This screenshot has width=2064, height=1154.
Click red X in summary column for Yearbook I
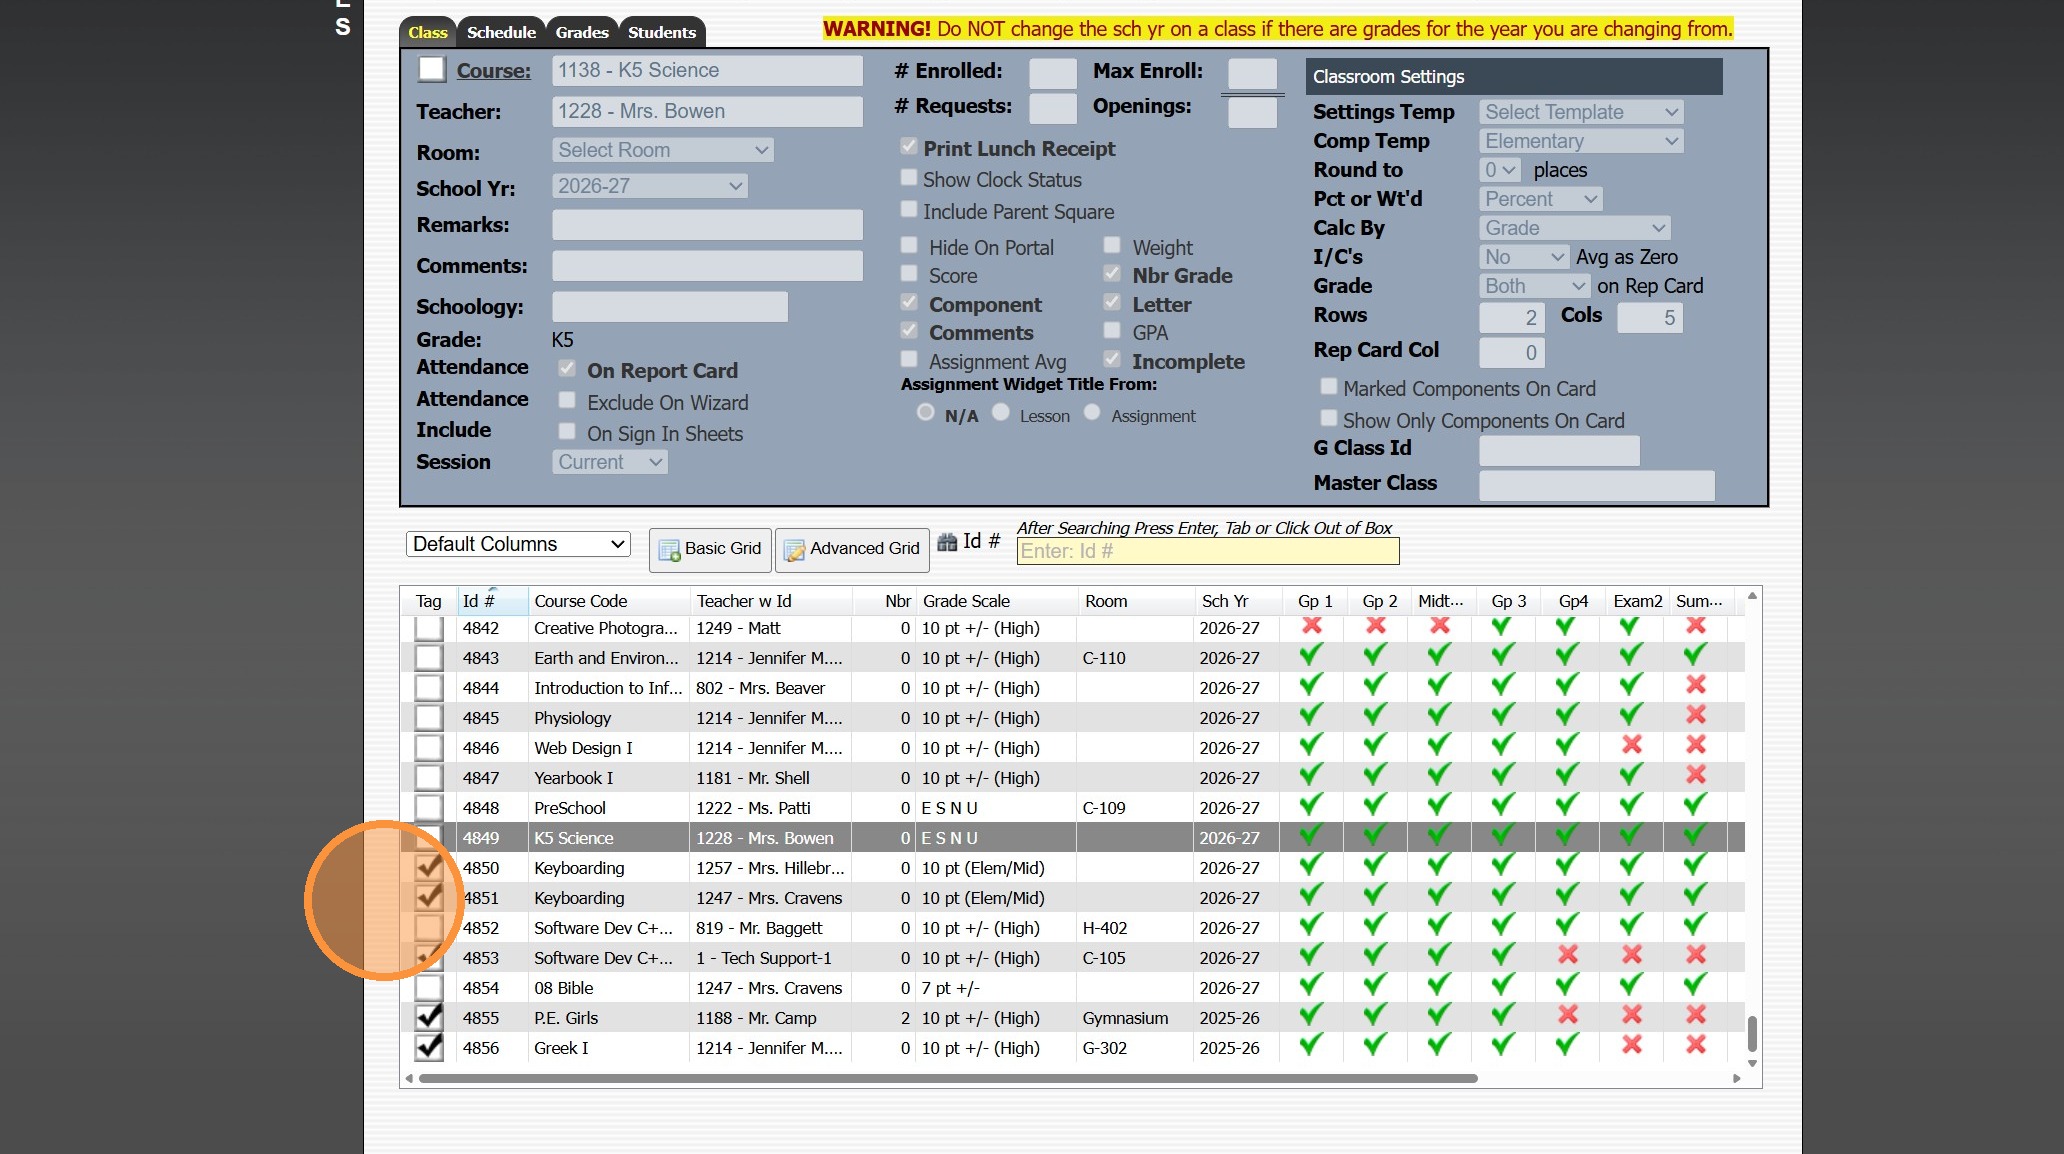(1696, 776)
